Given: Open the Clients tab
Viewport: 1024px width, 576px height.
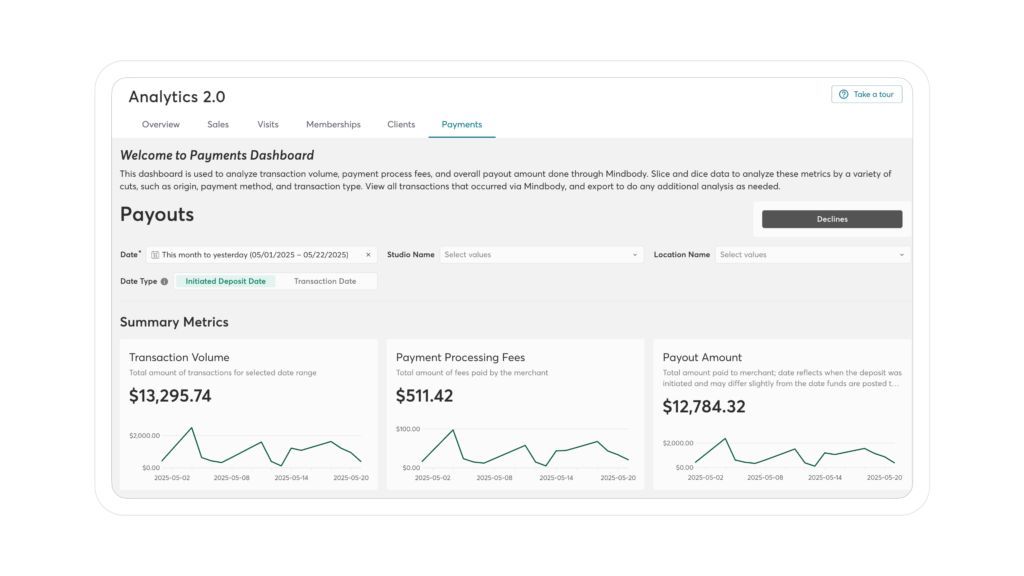Looking at the screenshot, I should pos(401,125).
